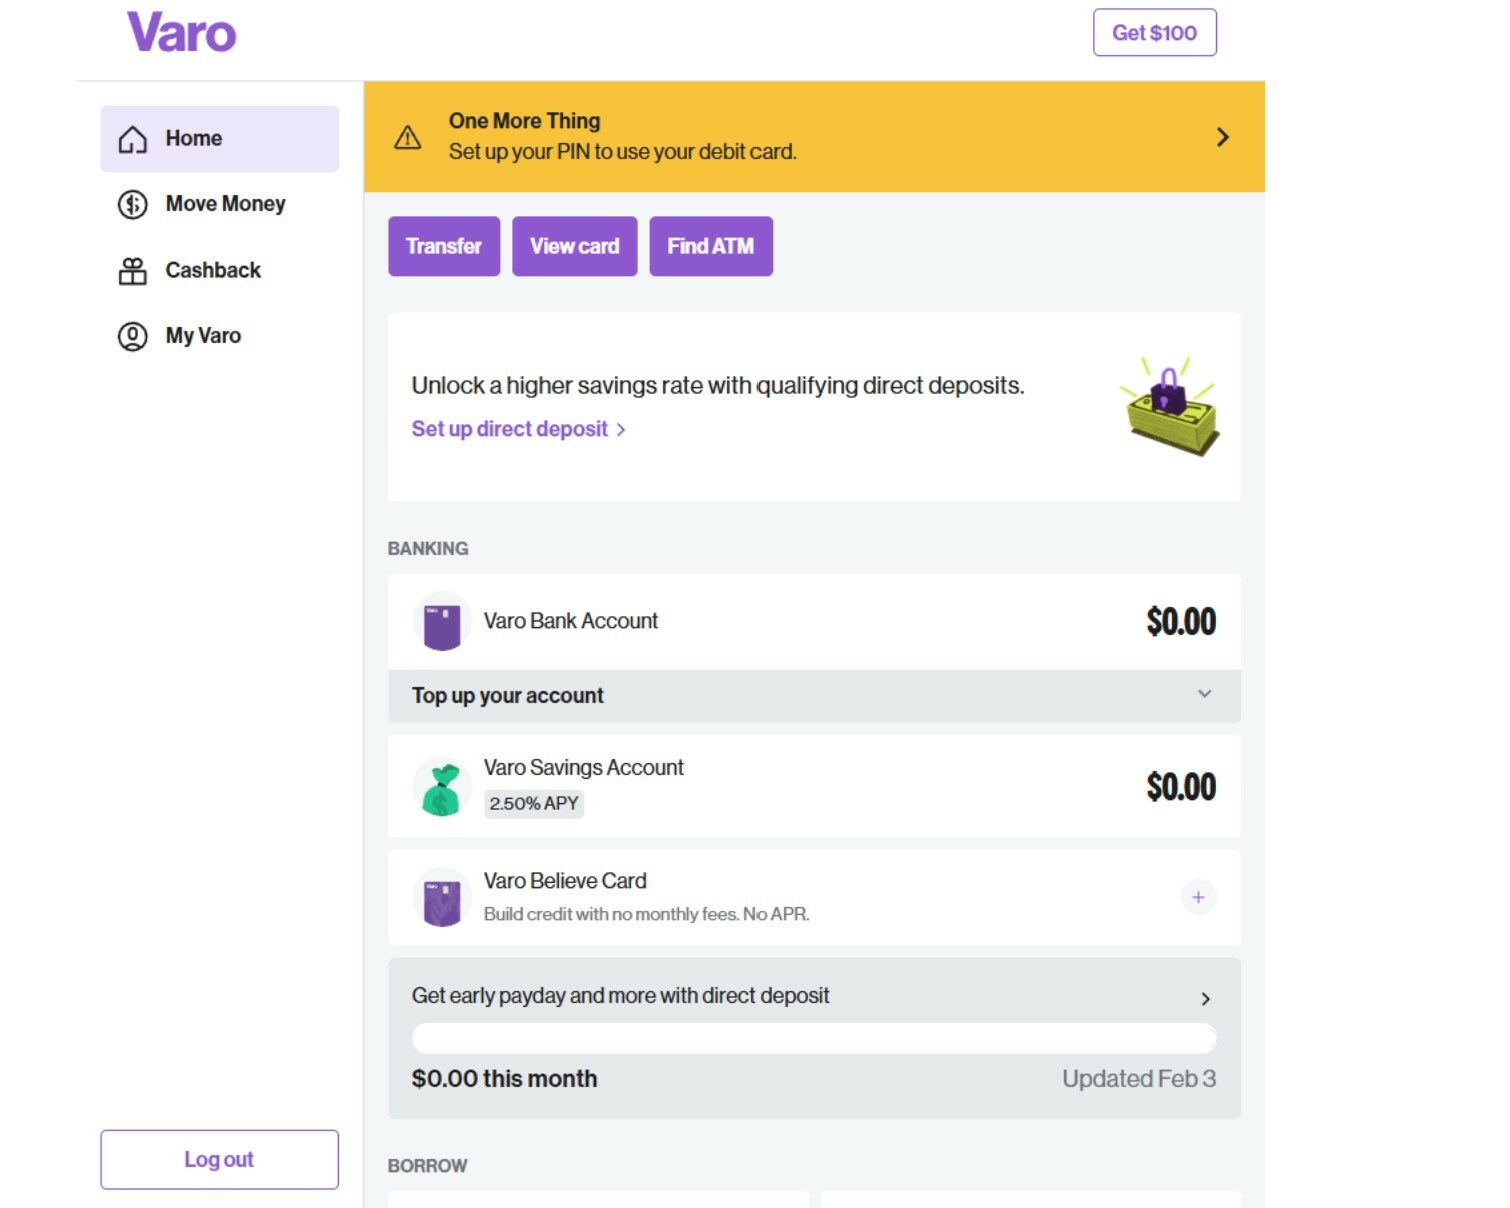Click the Cashback gift icon

coord(132,271)
